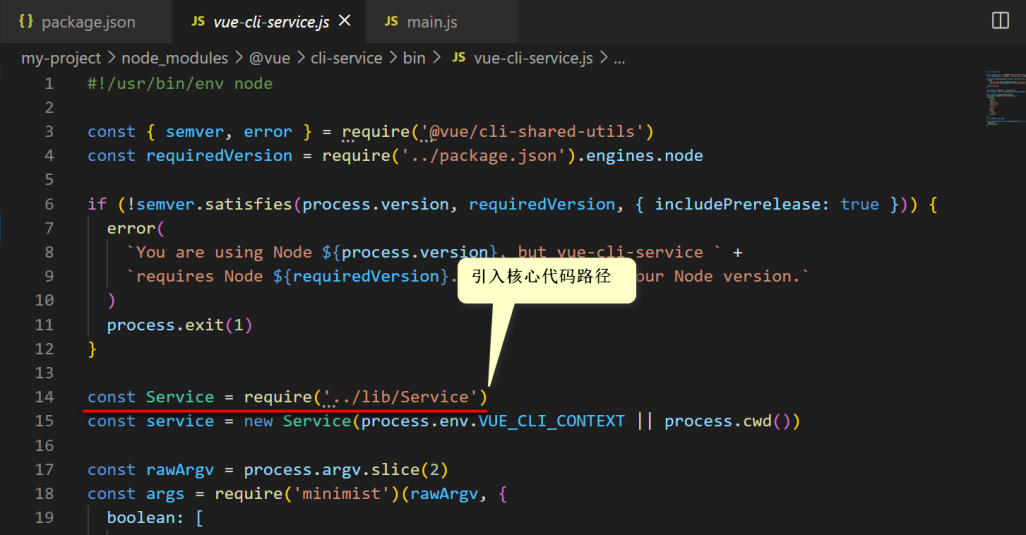Switch to the package.json tab
This screenshot has width=1026, height=535.
pos(77,22)
